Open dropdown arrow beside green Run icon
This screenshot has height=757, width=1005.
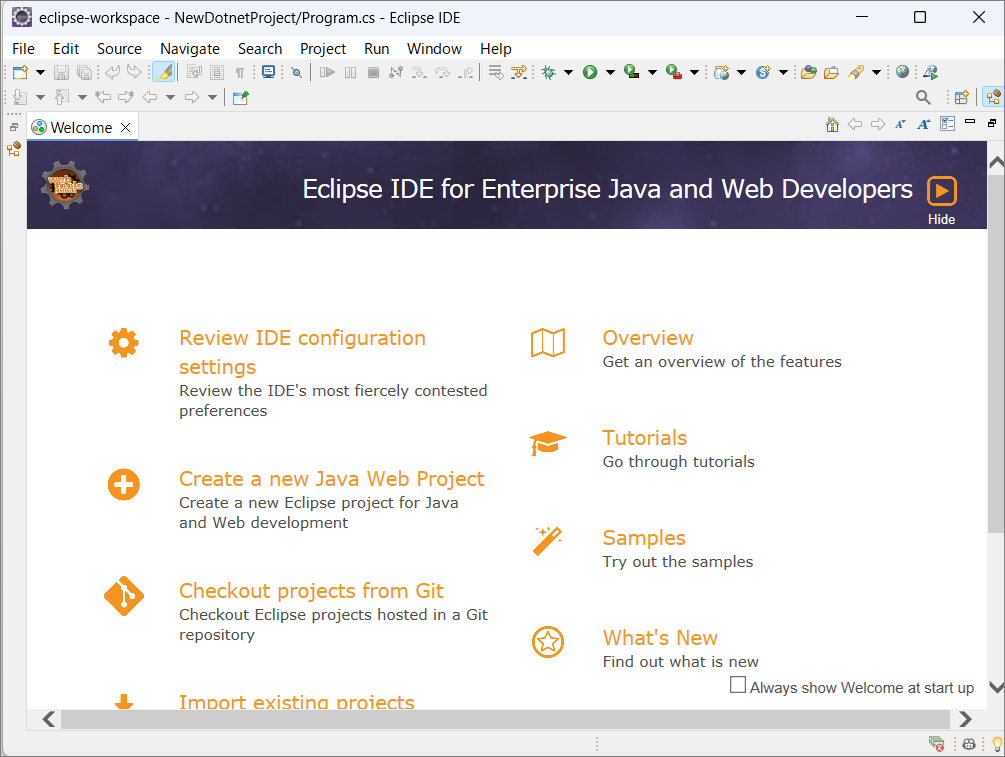tap(610, 72)
